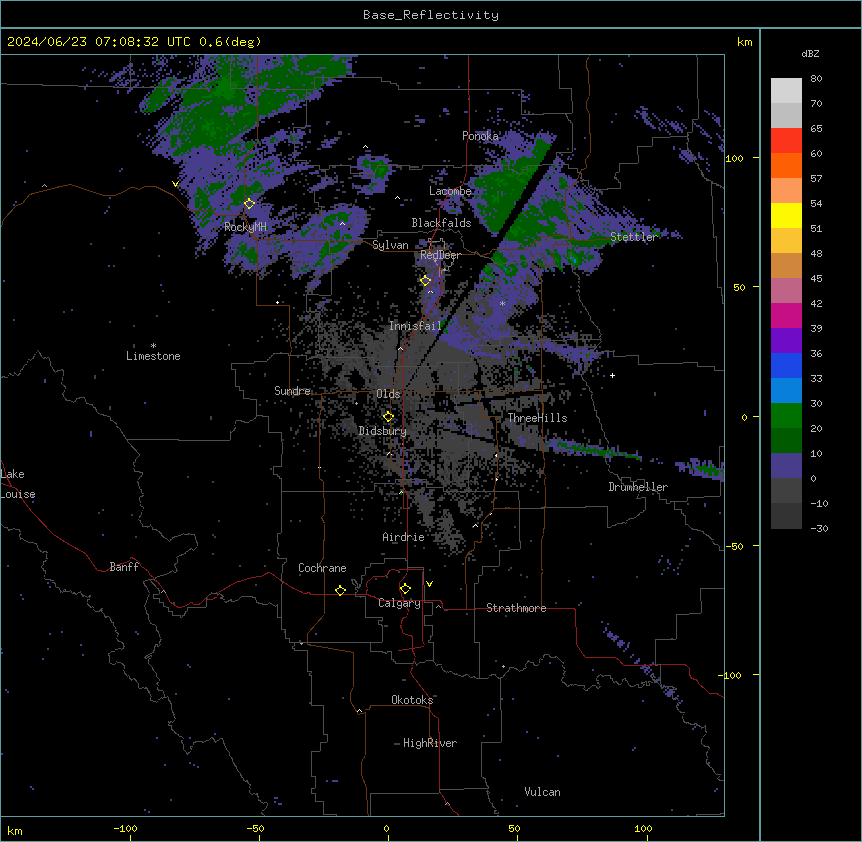Click the green 20-30 dBZ legend swatch

tap(786, 416)
